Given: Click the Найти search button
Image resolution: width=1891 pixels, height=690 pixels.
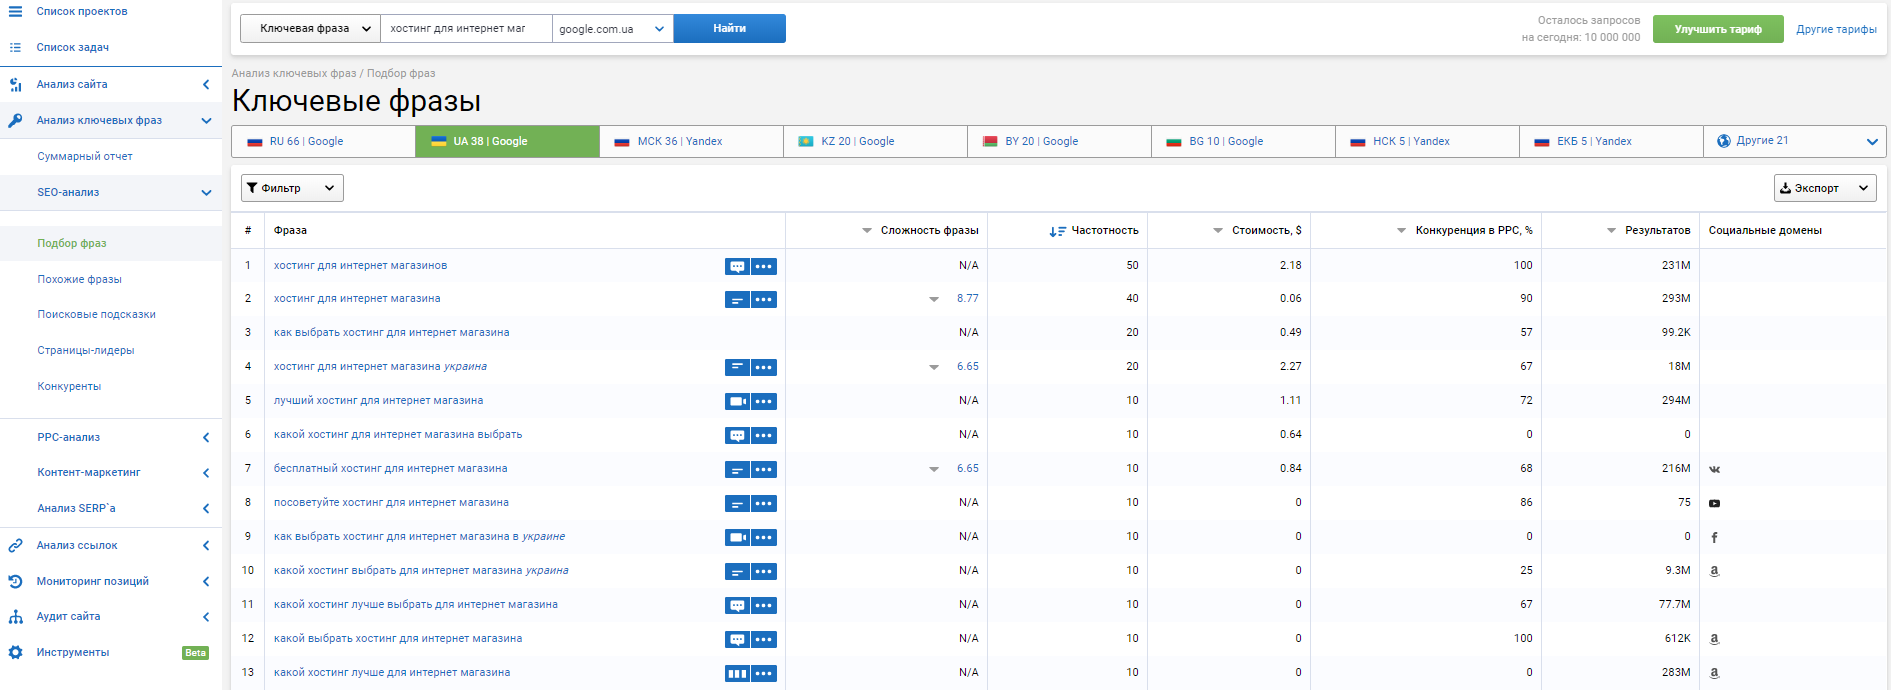Looking at the screenshot, I should 730,29.
